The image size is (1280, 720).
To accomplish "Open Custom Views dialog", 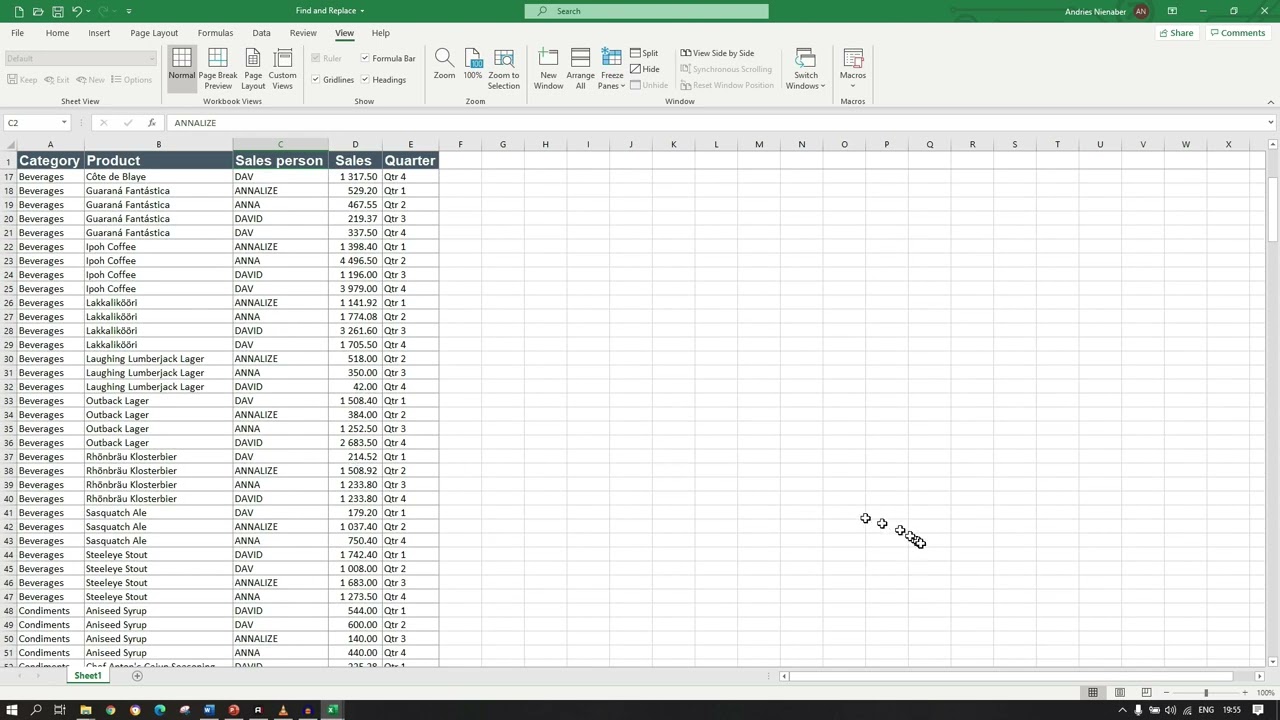I will click(283, 68).
